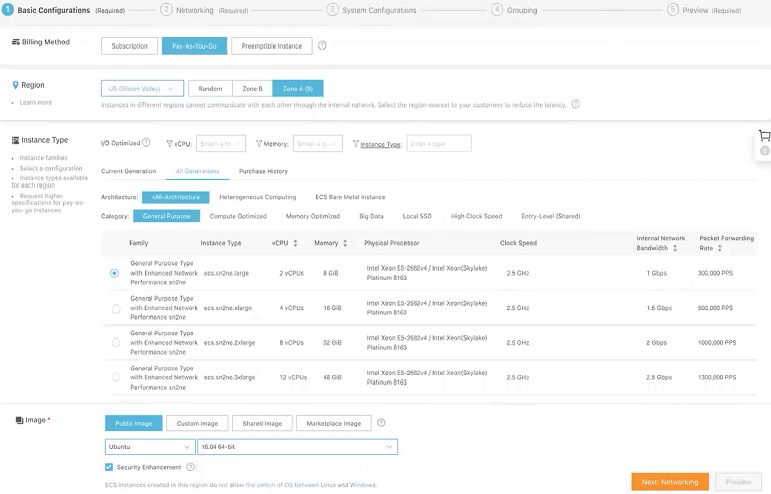Open the US (Silicon Valley) region dropdown
The height and width of the screenshot is (494, 771).
143,88
